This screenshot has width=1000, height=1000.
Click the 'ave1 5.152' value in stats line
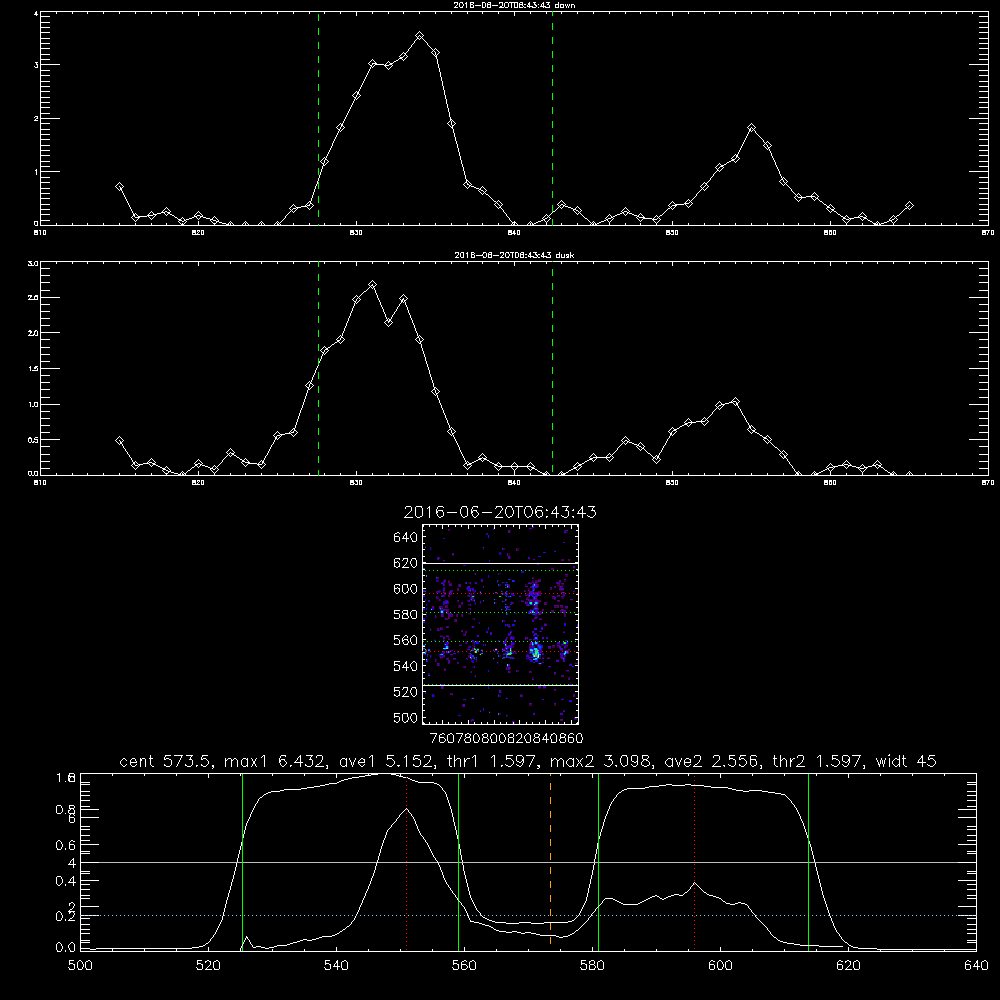pyautogui.click(x=385, y=761)
